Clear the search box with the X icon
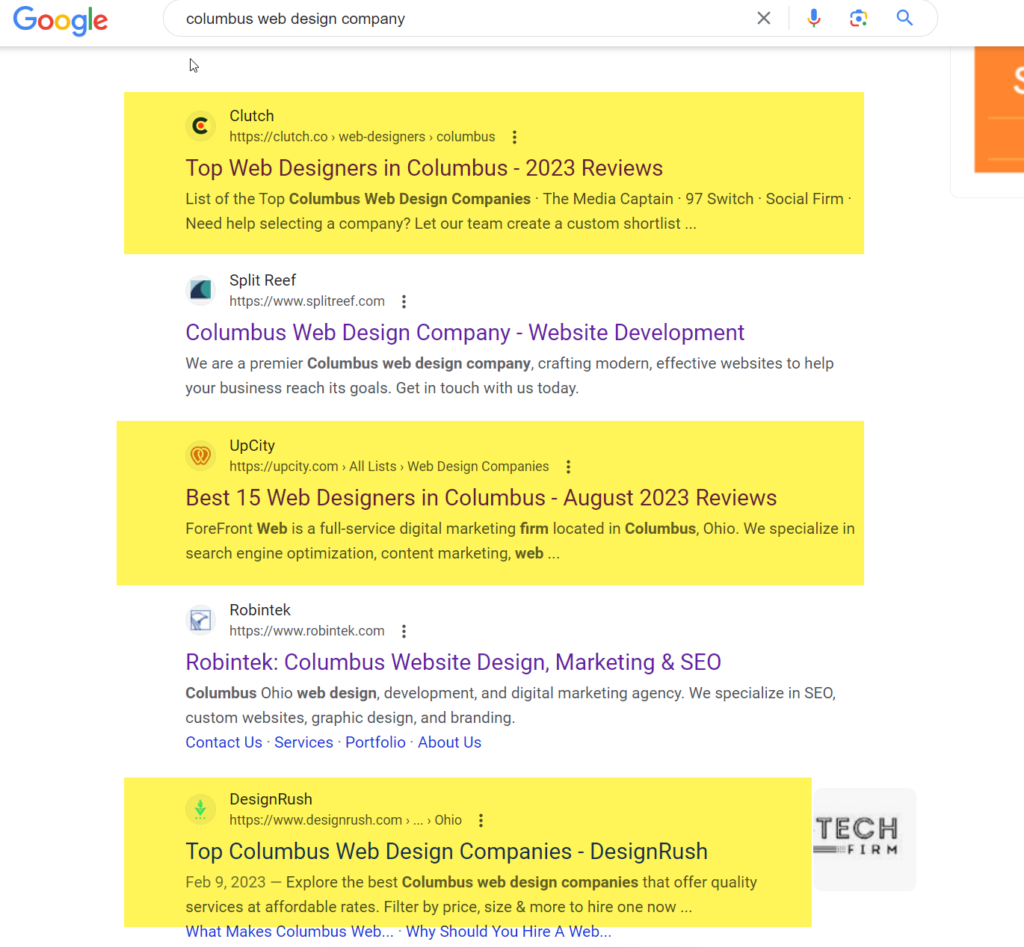Screen dimensions: 1024x948 click(x=763, y=18)
